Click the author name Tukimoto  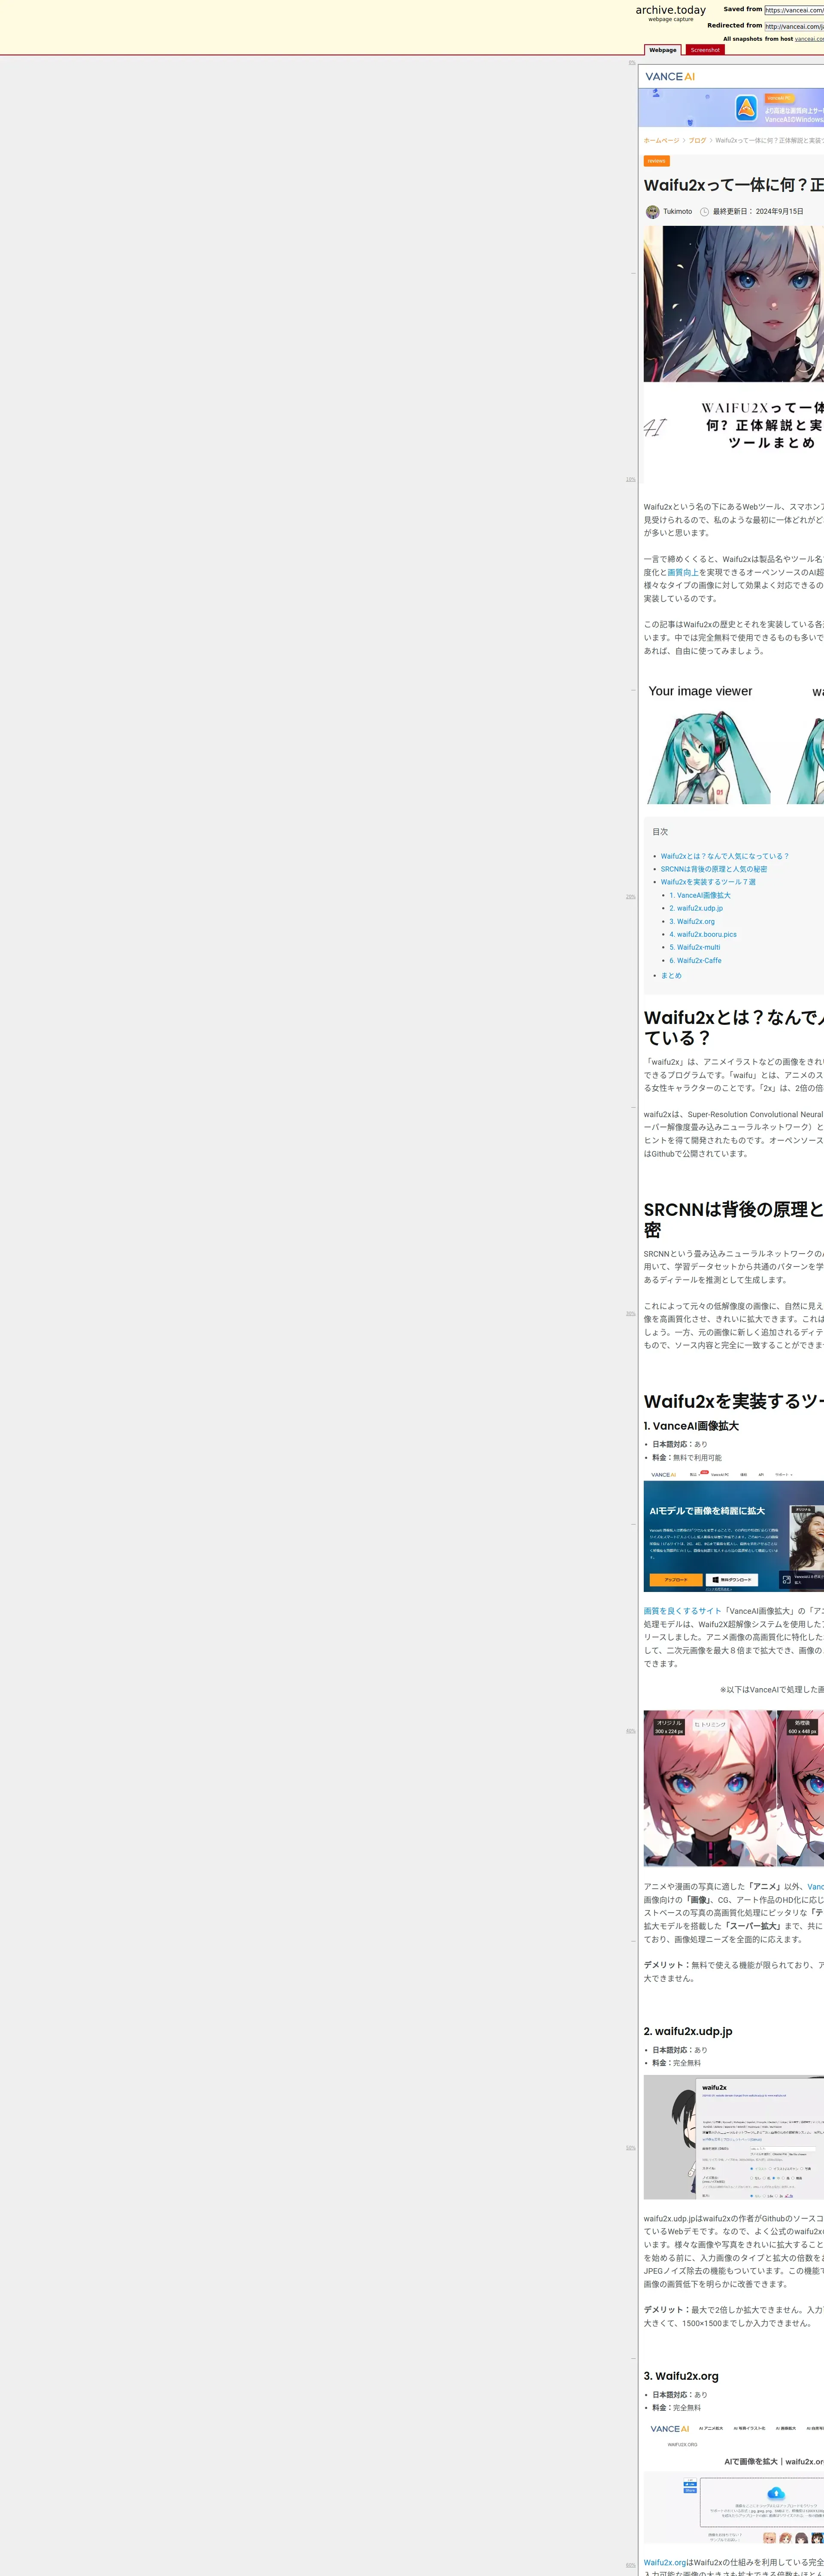point(677,212)
